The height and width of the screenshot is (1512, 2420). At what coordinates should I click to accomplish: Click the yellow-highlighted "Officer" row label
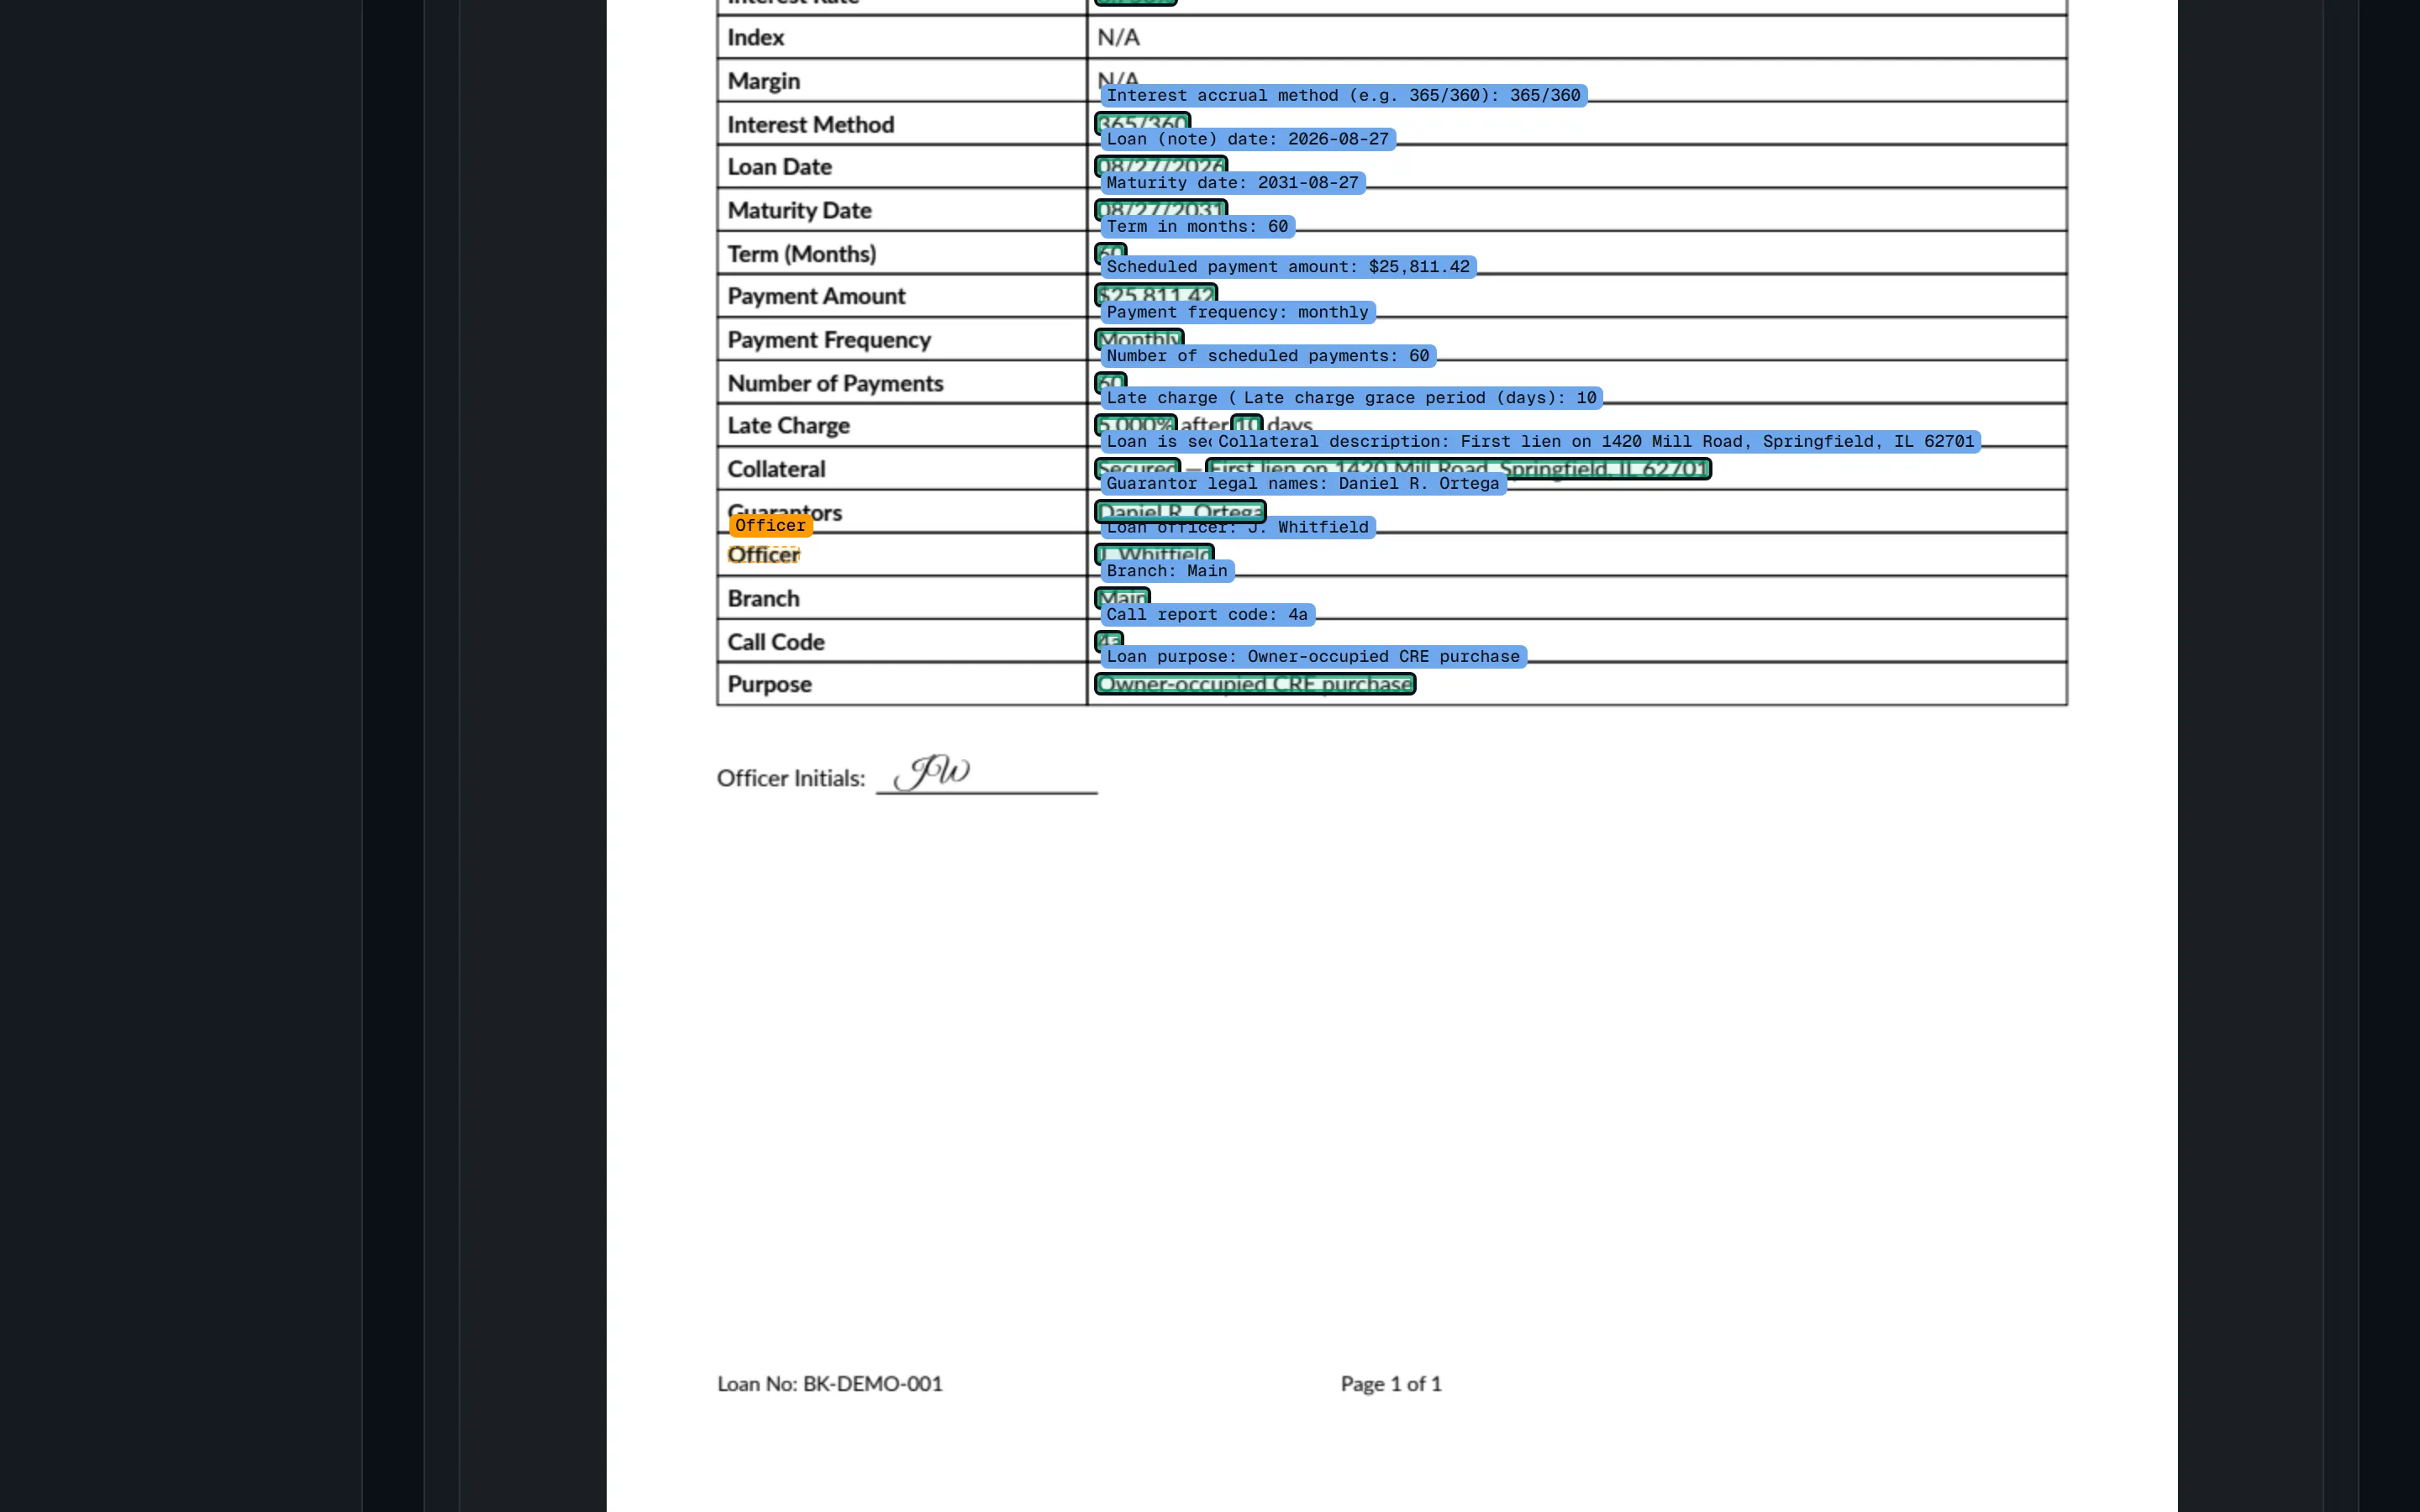click(763, 555)
